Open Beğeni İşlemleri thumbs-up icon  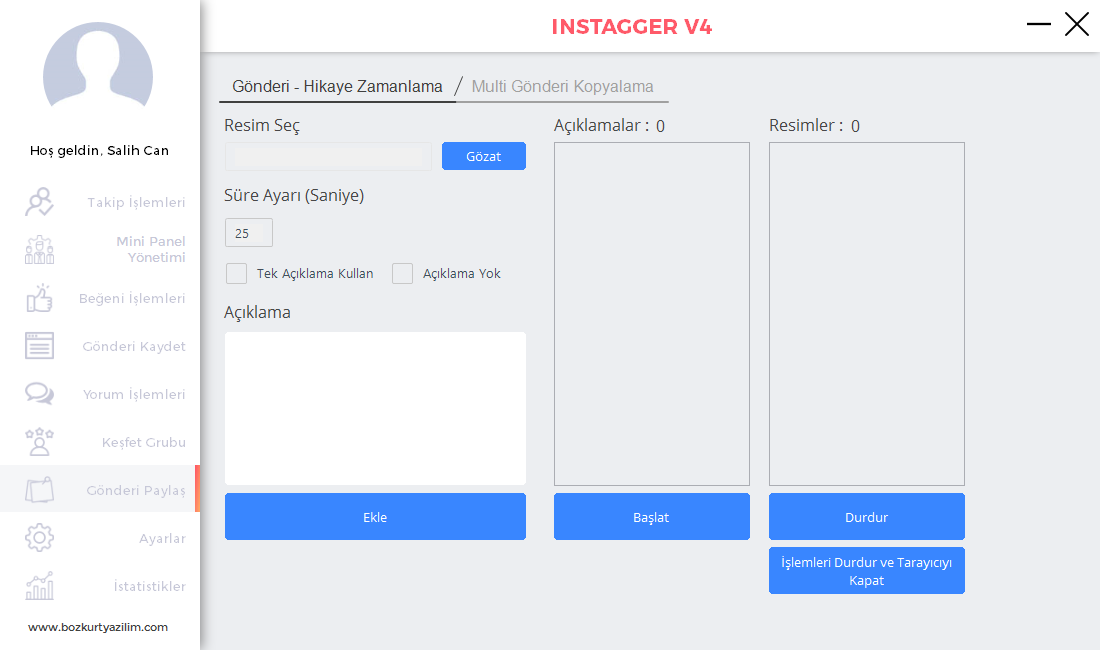[x=39, y=298]
